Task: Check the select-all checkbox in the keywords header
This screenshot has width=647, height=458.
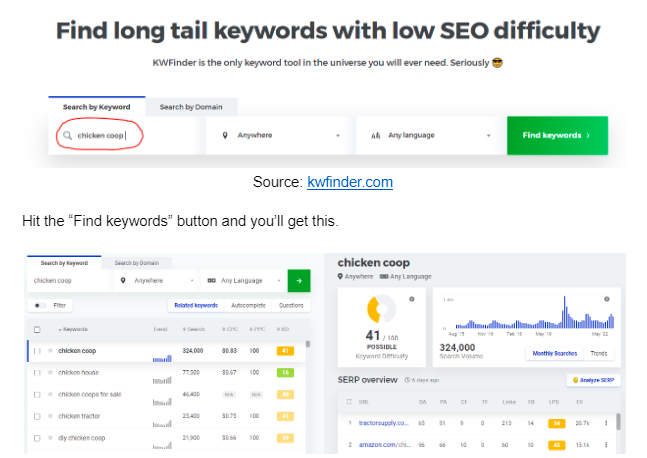Action: 37,329
